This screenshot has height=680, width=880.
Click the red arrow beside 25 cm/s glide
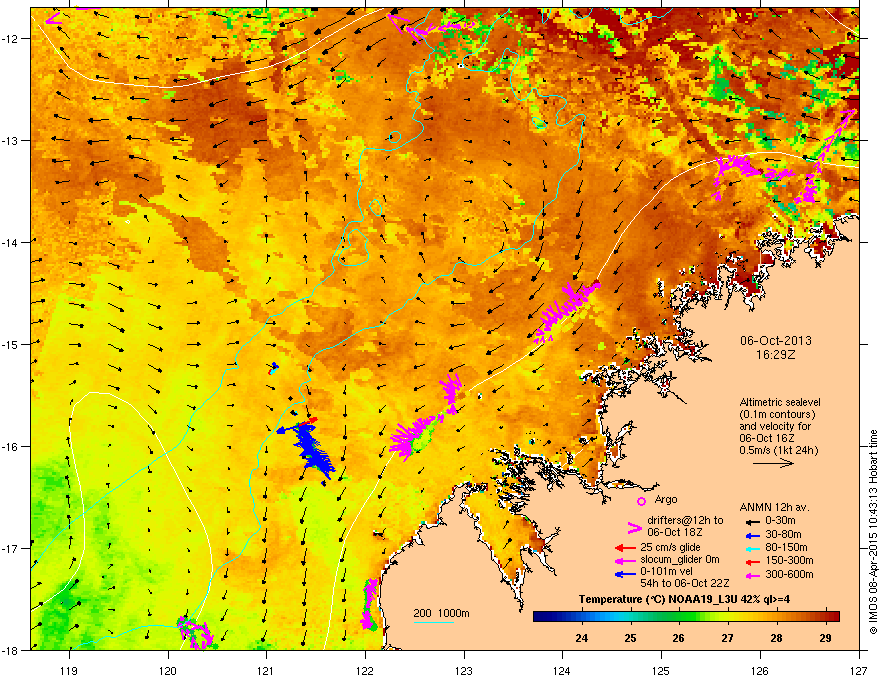point(625,548)
